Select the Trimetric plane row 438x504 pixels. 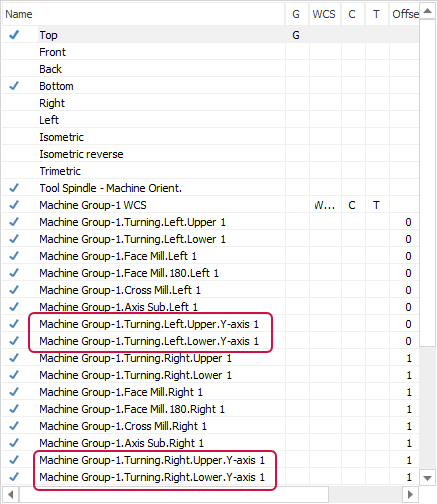[210, 171]
